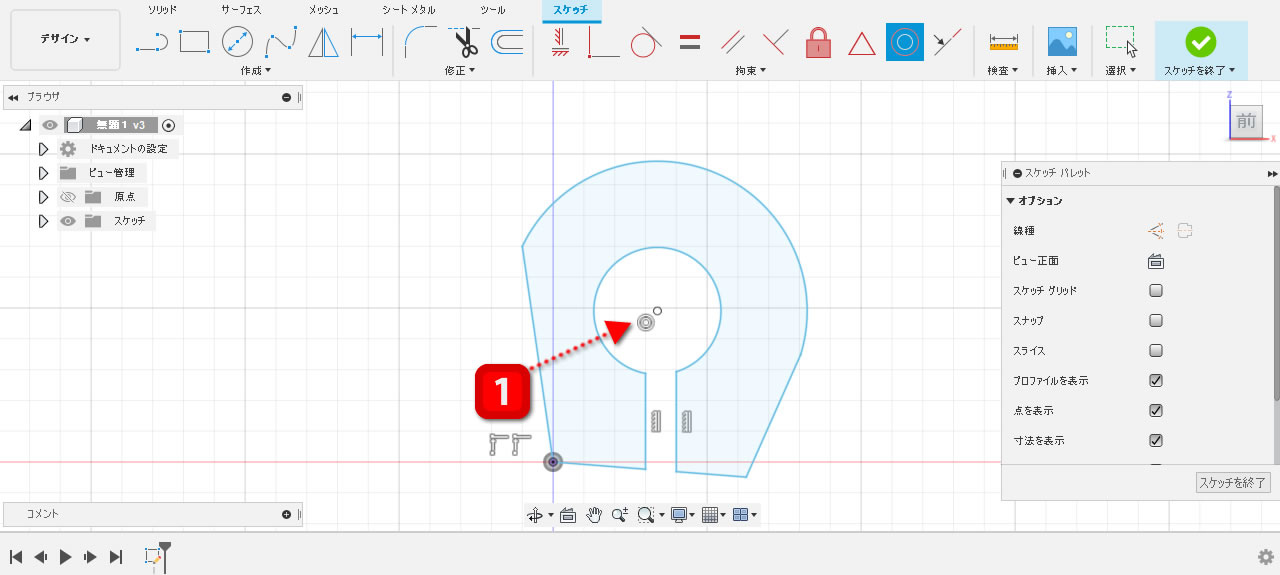Select the Offset tool
This screenshot has width=1280, height=575.
coord(507,42)
